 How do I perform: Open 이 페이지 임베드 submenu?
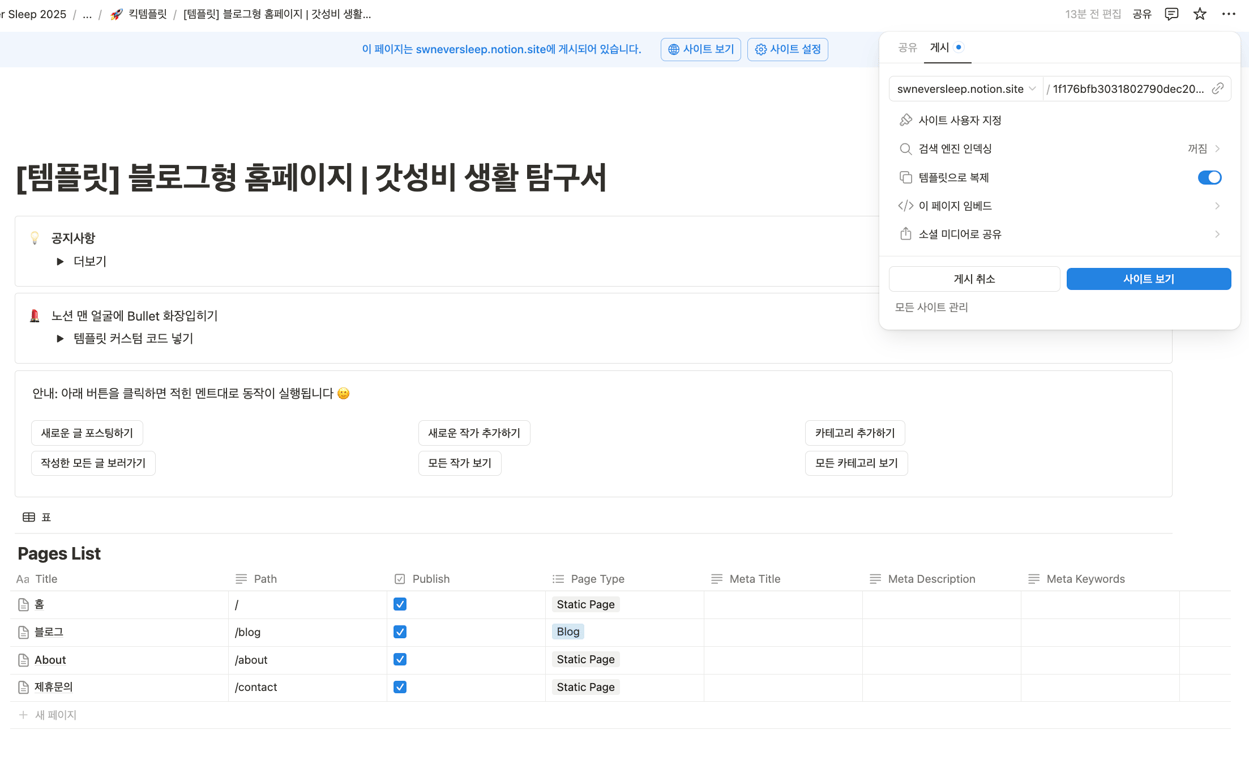[x=1060, y=206]
